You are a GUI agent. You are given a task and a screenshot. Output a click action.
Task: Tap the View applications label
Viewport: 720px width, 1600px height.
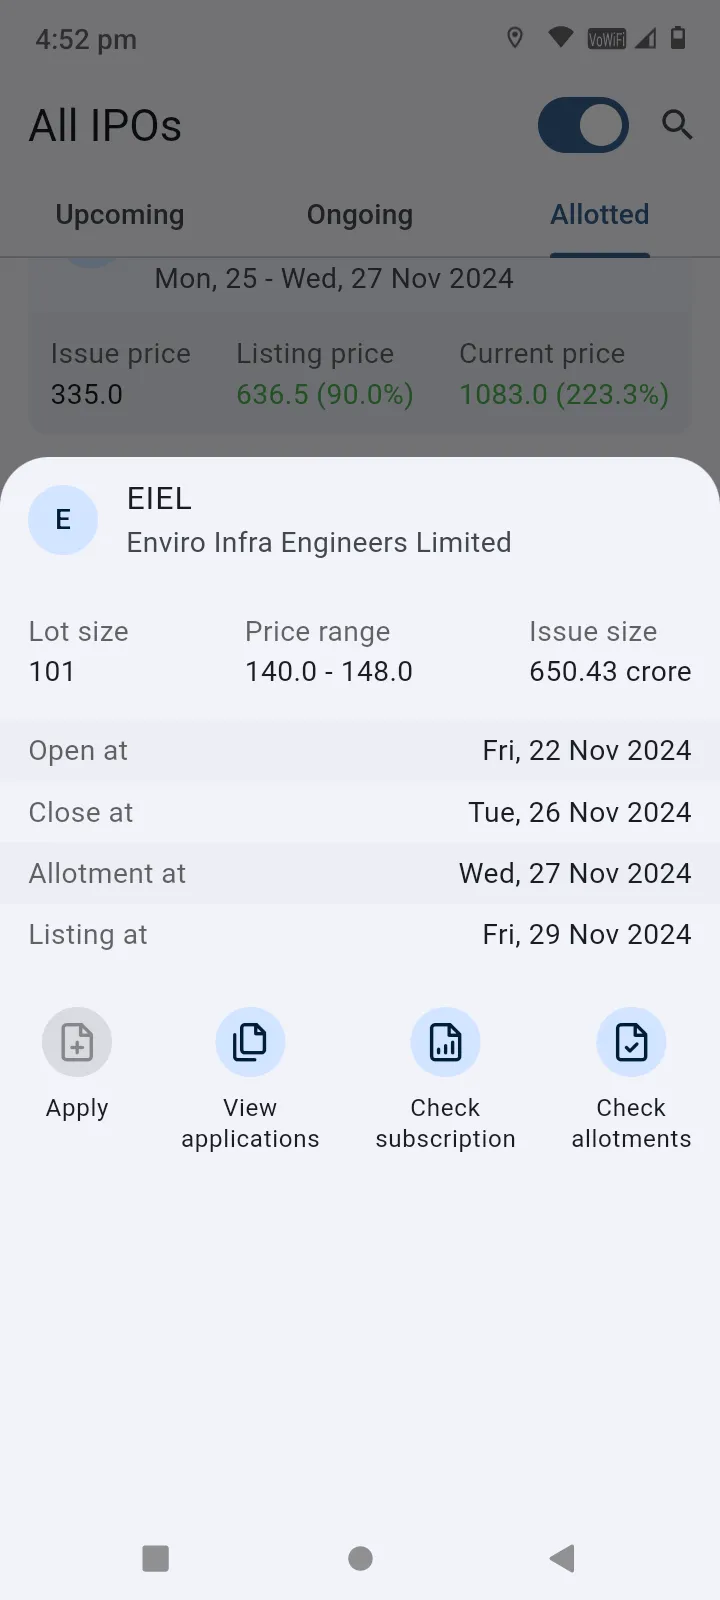point(250,1123)
